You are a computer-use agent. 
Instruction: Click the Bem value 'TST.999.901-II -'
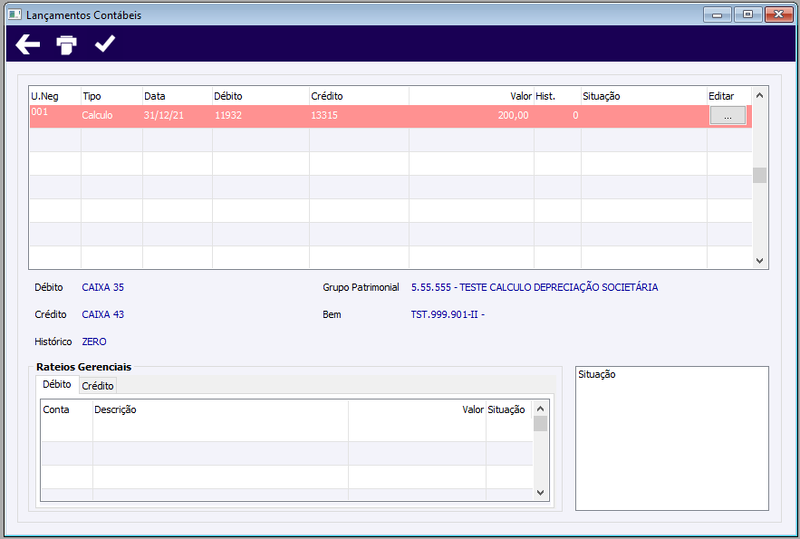(x=447, y=314)
